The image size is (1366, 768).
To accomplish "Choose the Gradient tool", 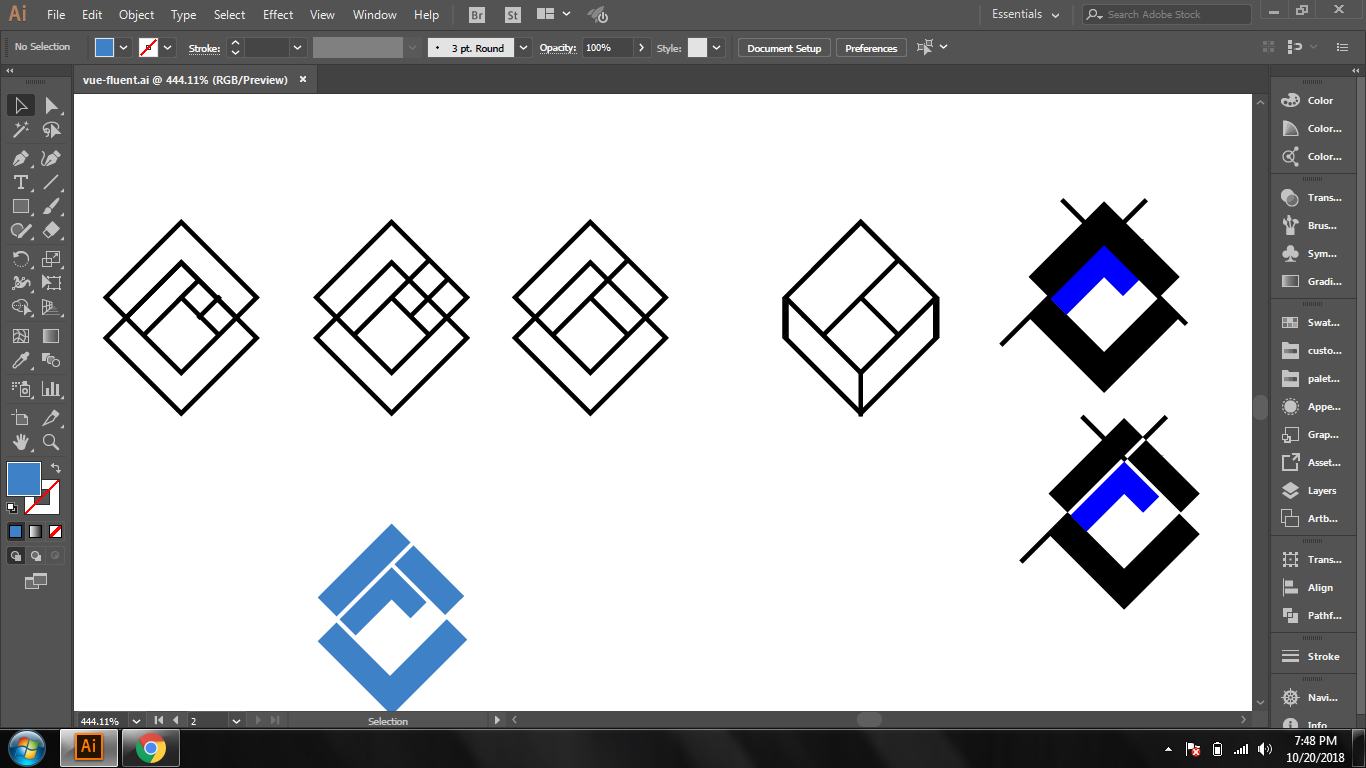I will tap(51, 336).
